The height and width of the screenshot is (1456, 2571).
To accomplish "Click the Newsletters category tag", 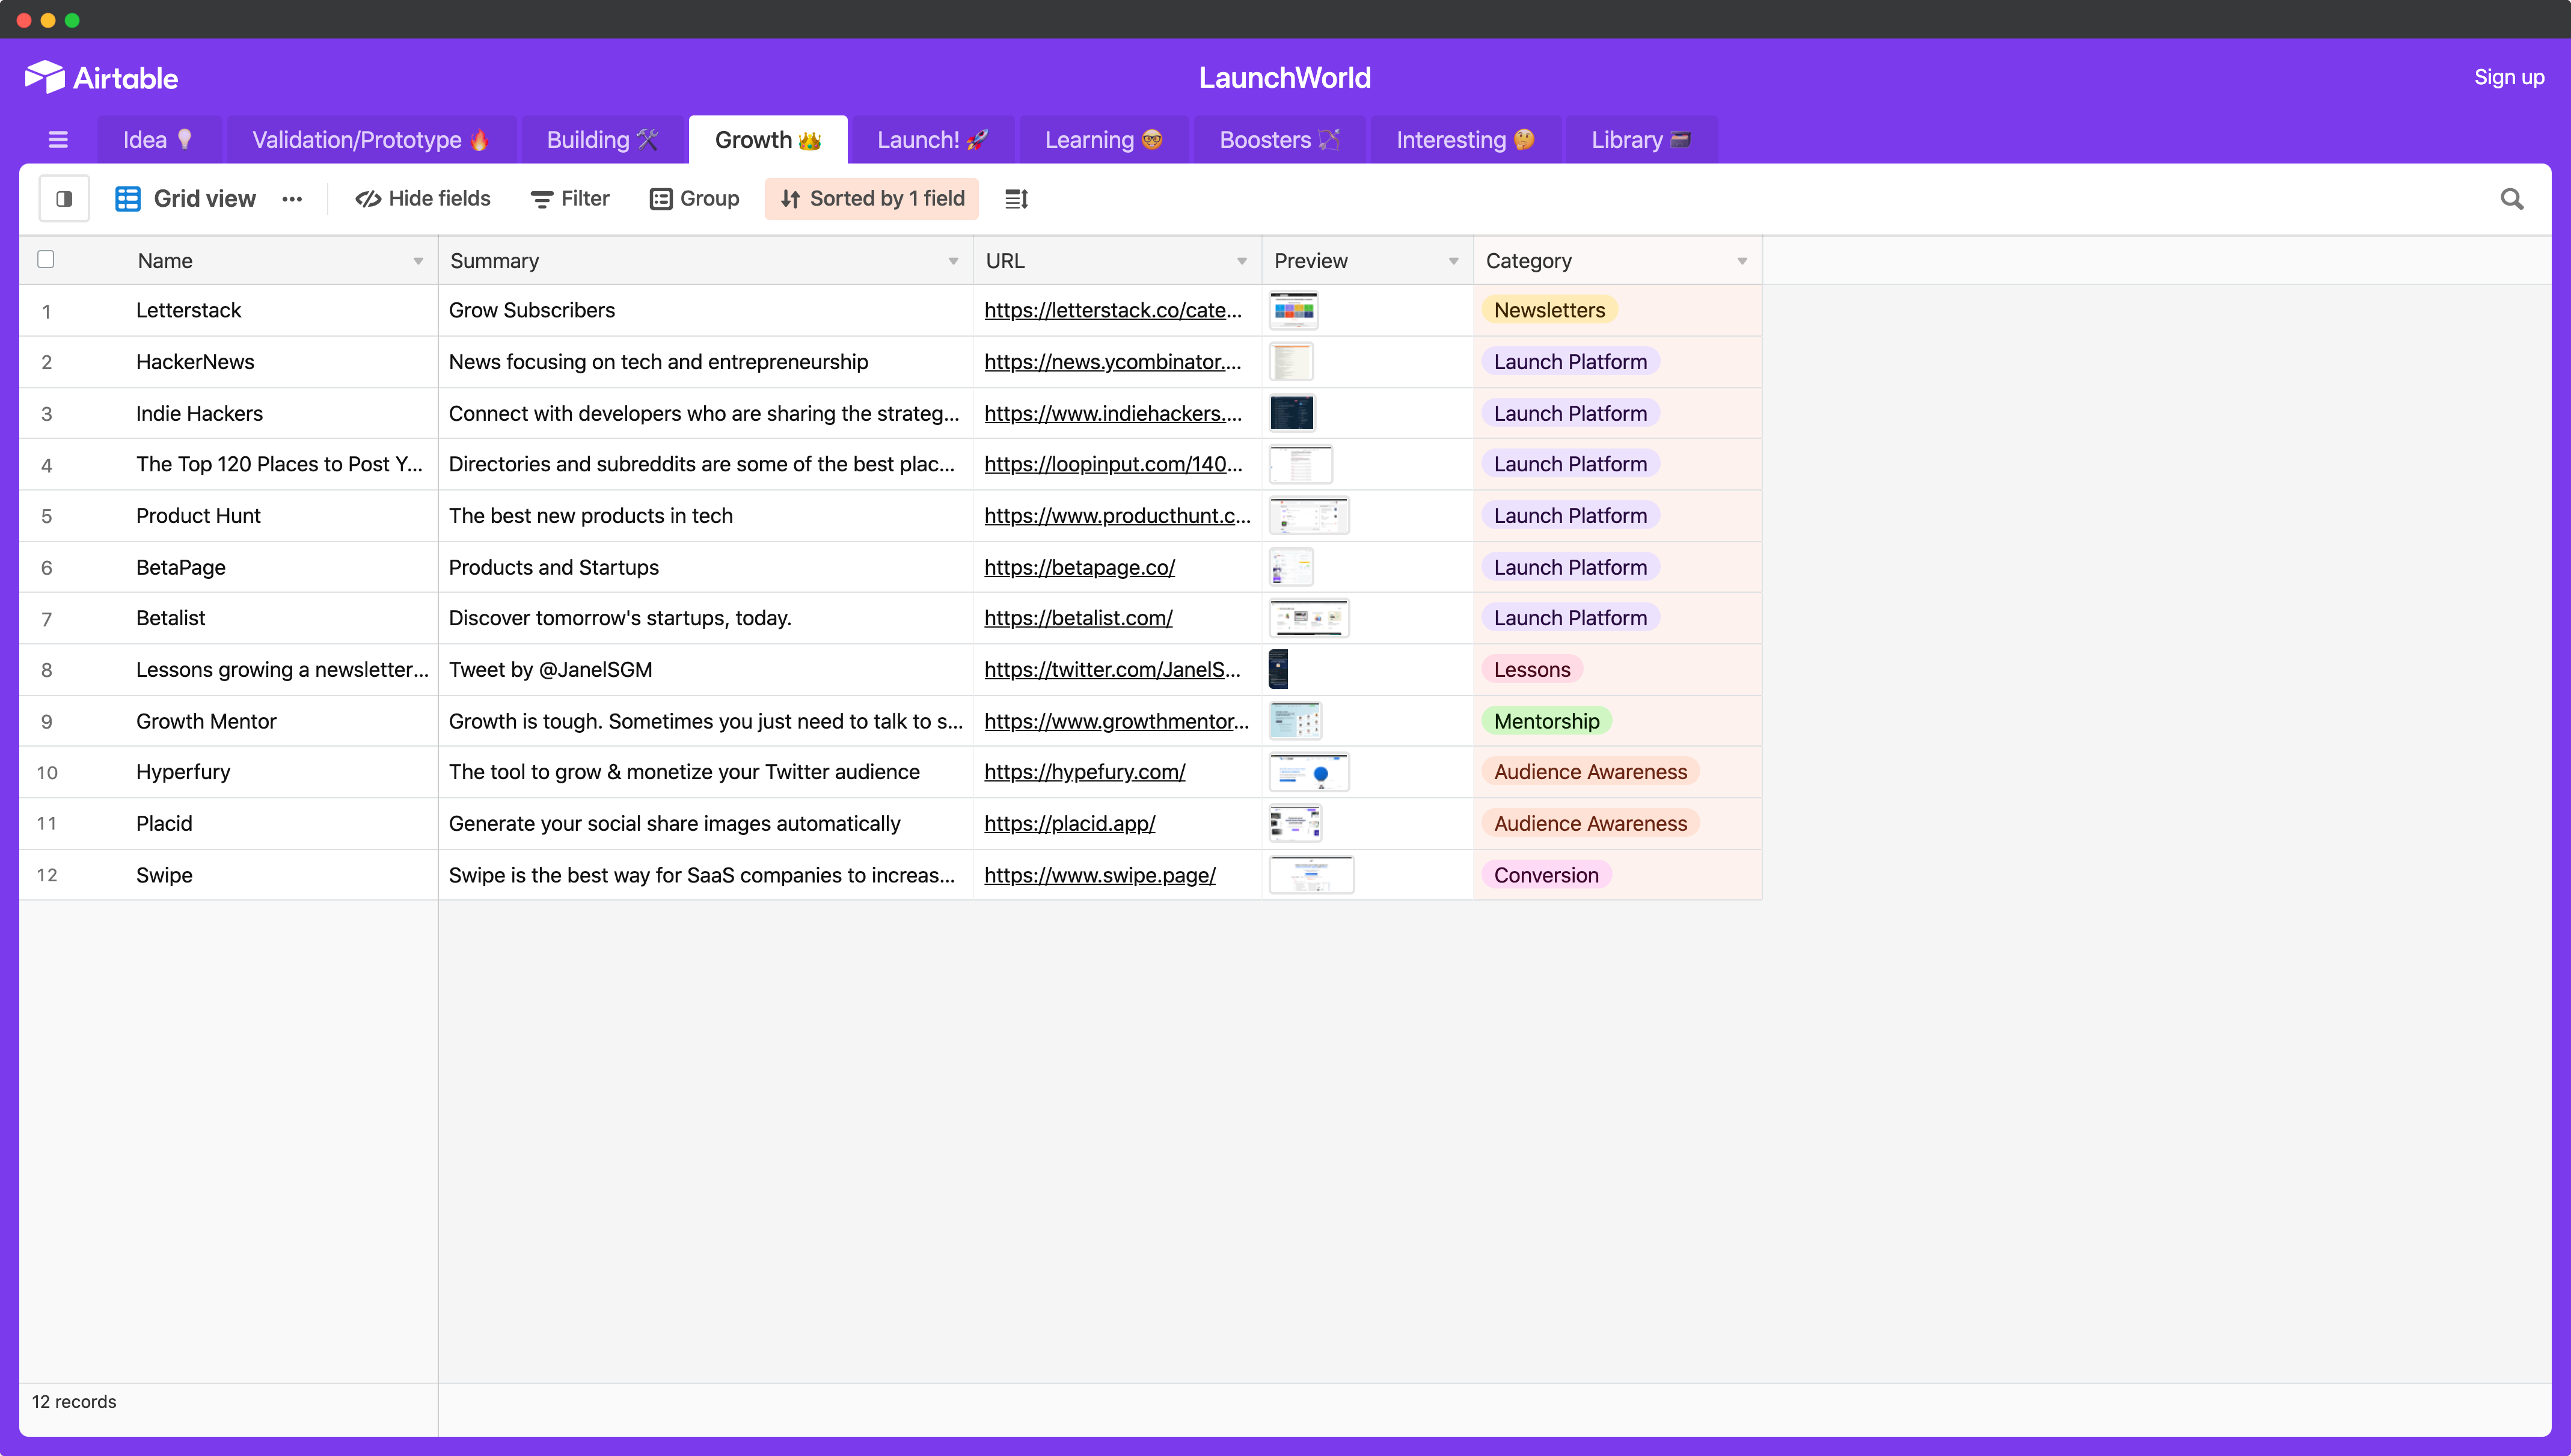I will point(1549,310).
